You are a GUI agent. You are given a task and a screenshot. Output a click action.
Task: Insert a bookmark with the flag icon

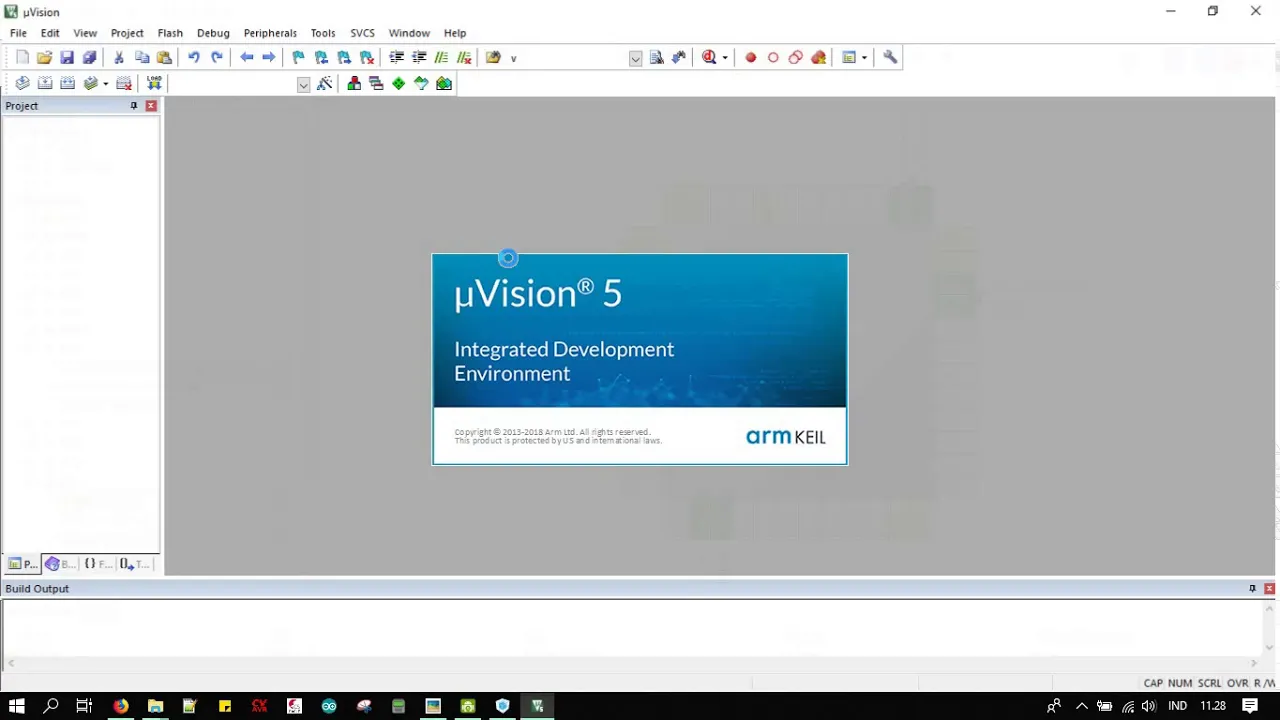click(x=298, y=58)
